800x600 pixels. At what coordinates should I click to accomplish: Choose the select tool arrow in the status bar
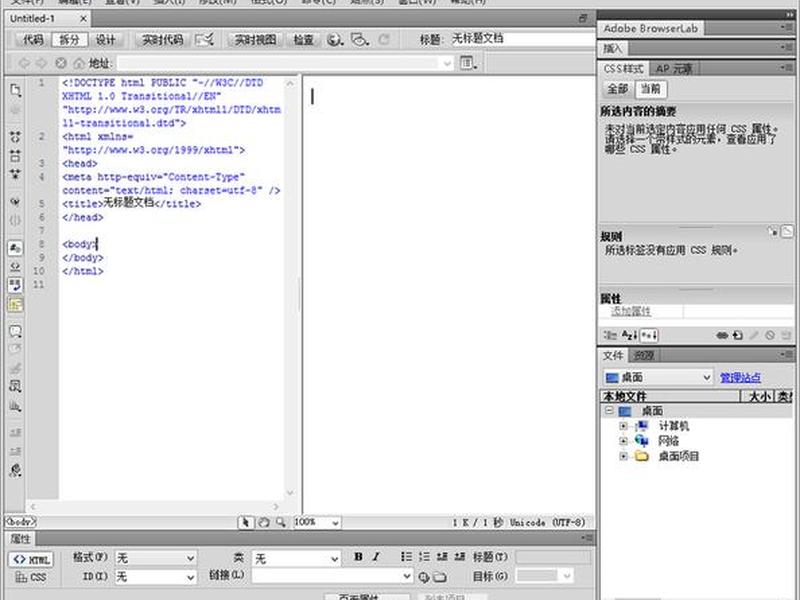point(245,522)
